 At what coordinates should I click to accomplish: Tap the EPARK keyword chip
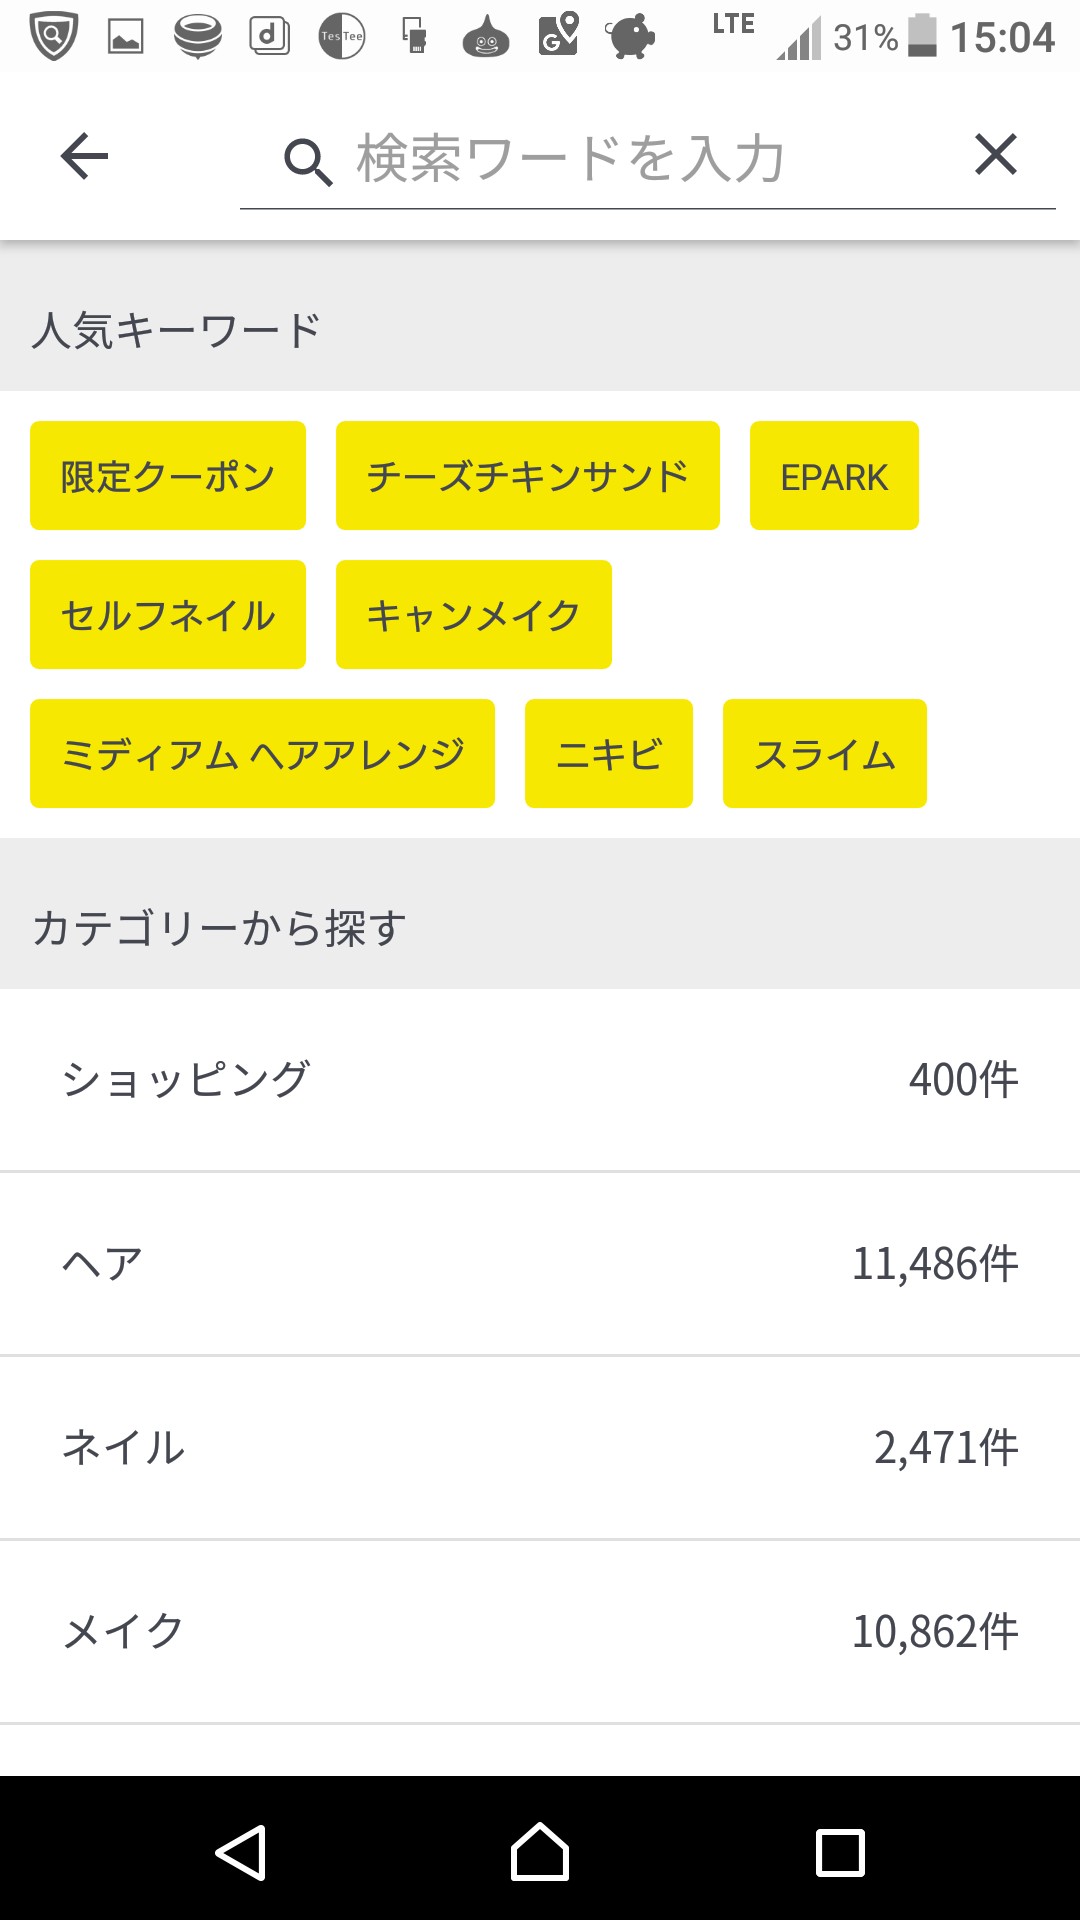(x=834, y=476)
